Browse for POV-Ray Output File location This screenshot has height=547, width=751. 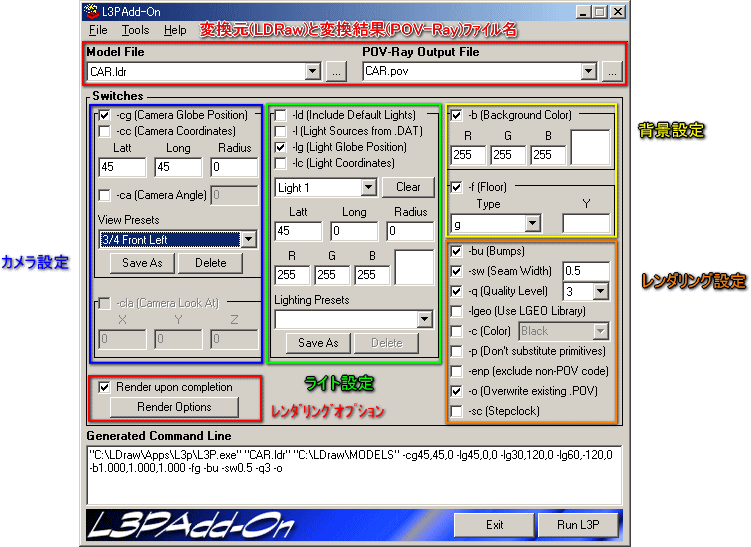(612, 72)
